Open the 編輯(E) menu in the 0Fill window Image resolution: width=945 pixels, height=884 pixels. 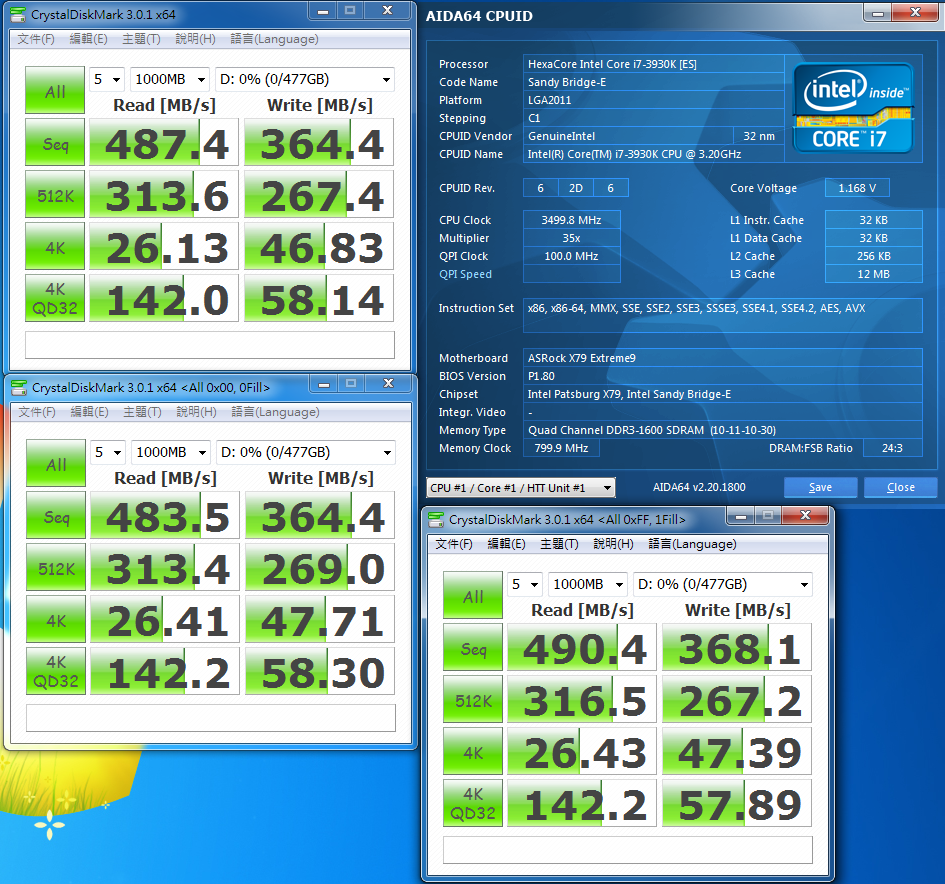[x=89, y=412]
